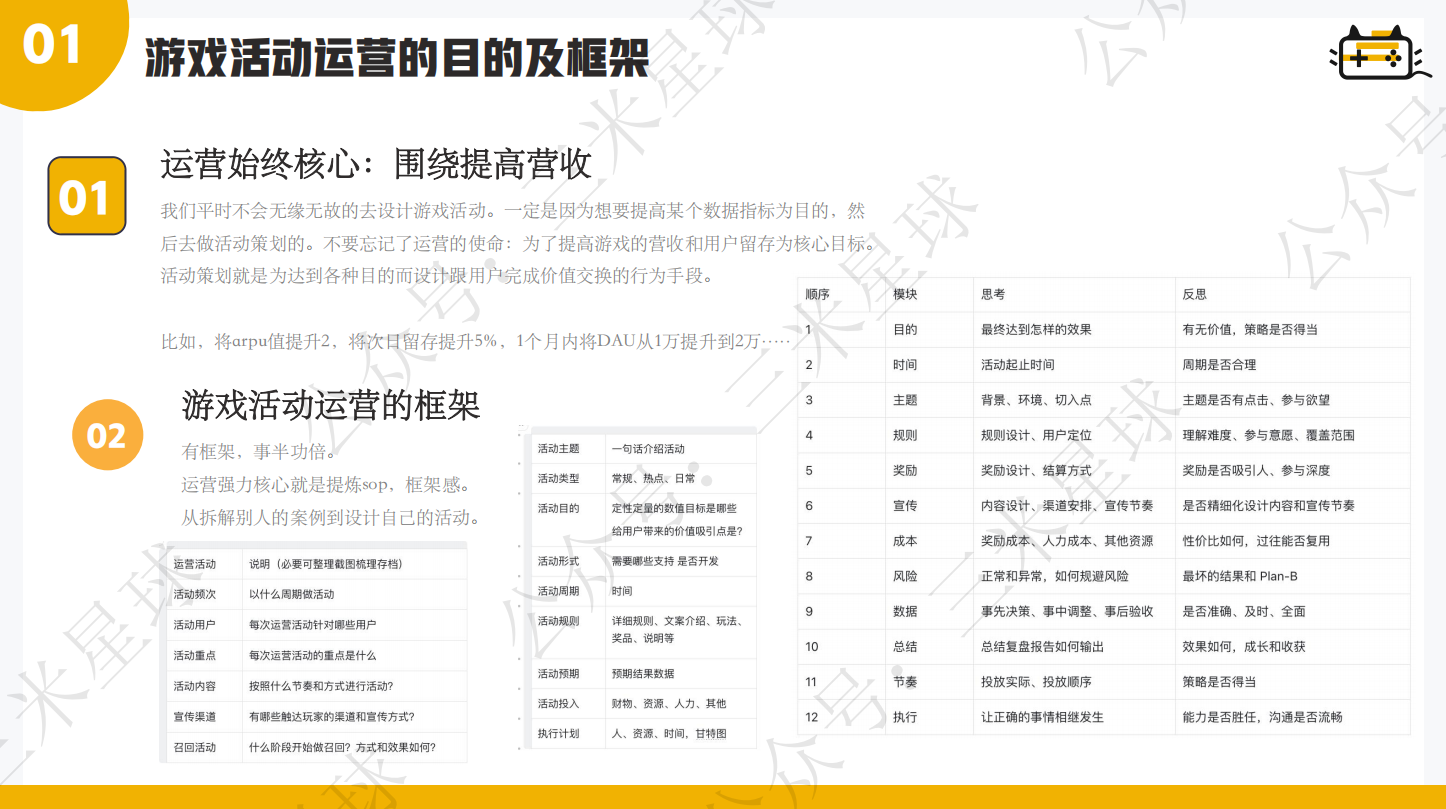The width and height of the screenshot is (1446, 809).
Task: Select the 模块 column header
Action: [905, 295]
